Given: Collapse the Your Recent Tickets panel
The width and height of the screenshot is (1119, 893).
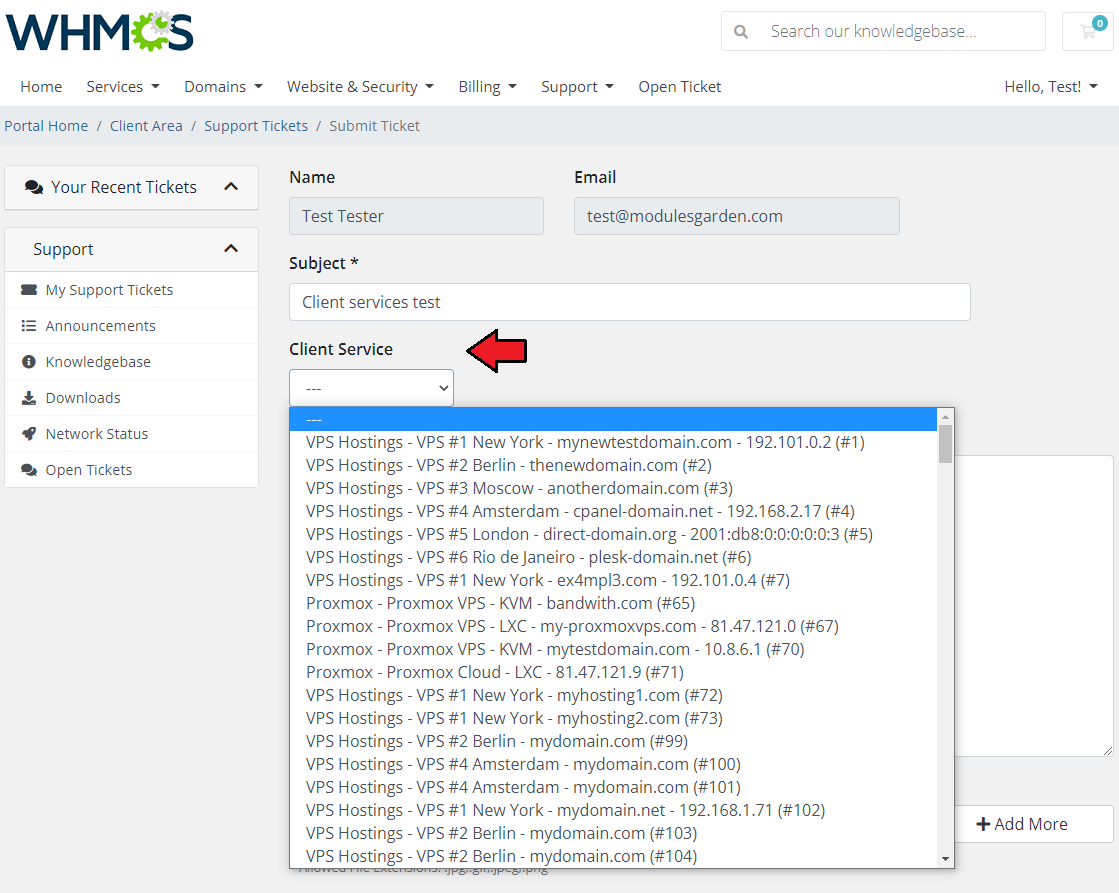Looking at the screenshot, I should tap(231, 186).
